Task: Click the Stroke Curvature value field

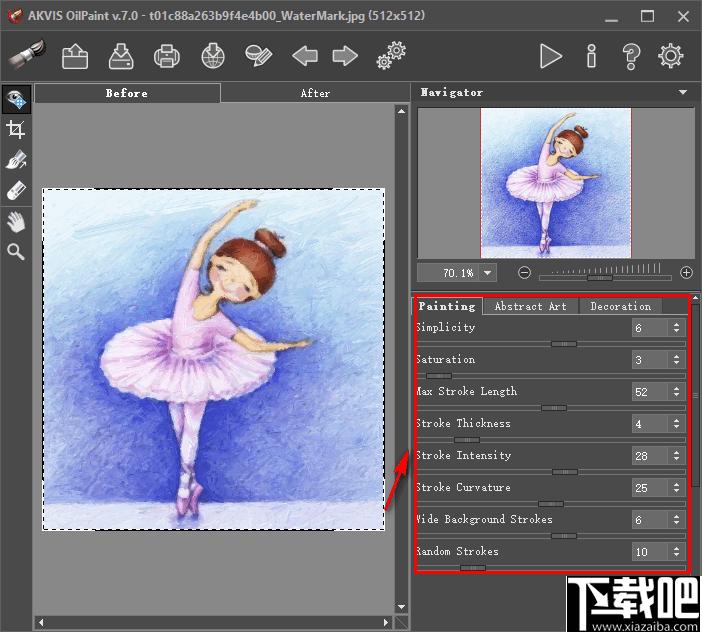Action: [x=650, y=488]
